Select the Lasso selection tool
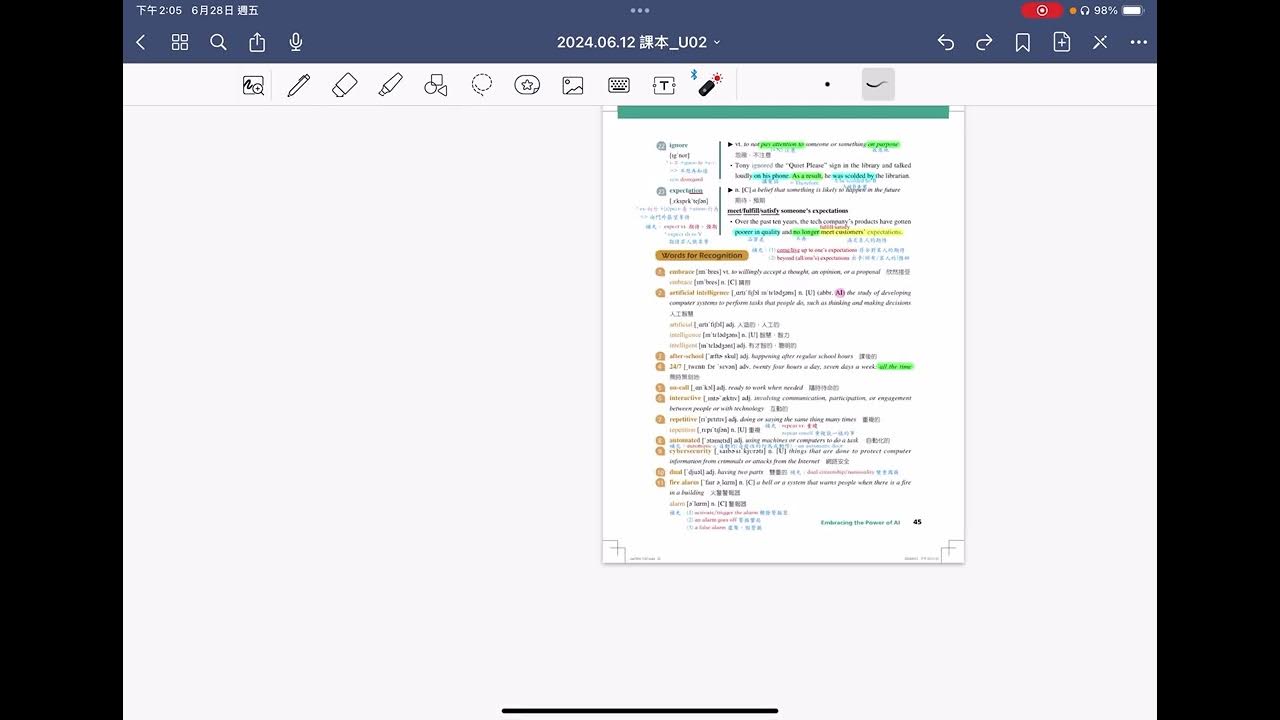Image resolution: width=1280 pixels, height=720 pixels. [482, 85]
